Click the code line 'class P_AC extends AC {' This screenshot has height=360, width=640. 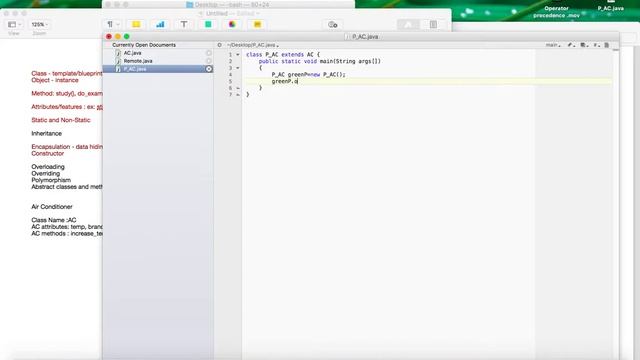283,55
